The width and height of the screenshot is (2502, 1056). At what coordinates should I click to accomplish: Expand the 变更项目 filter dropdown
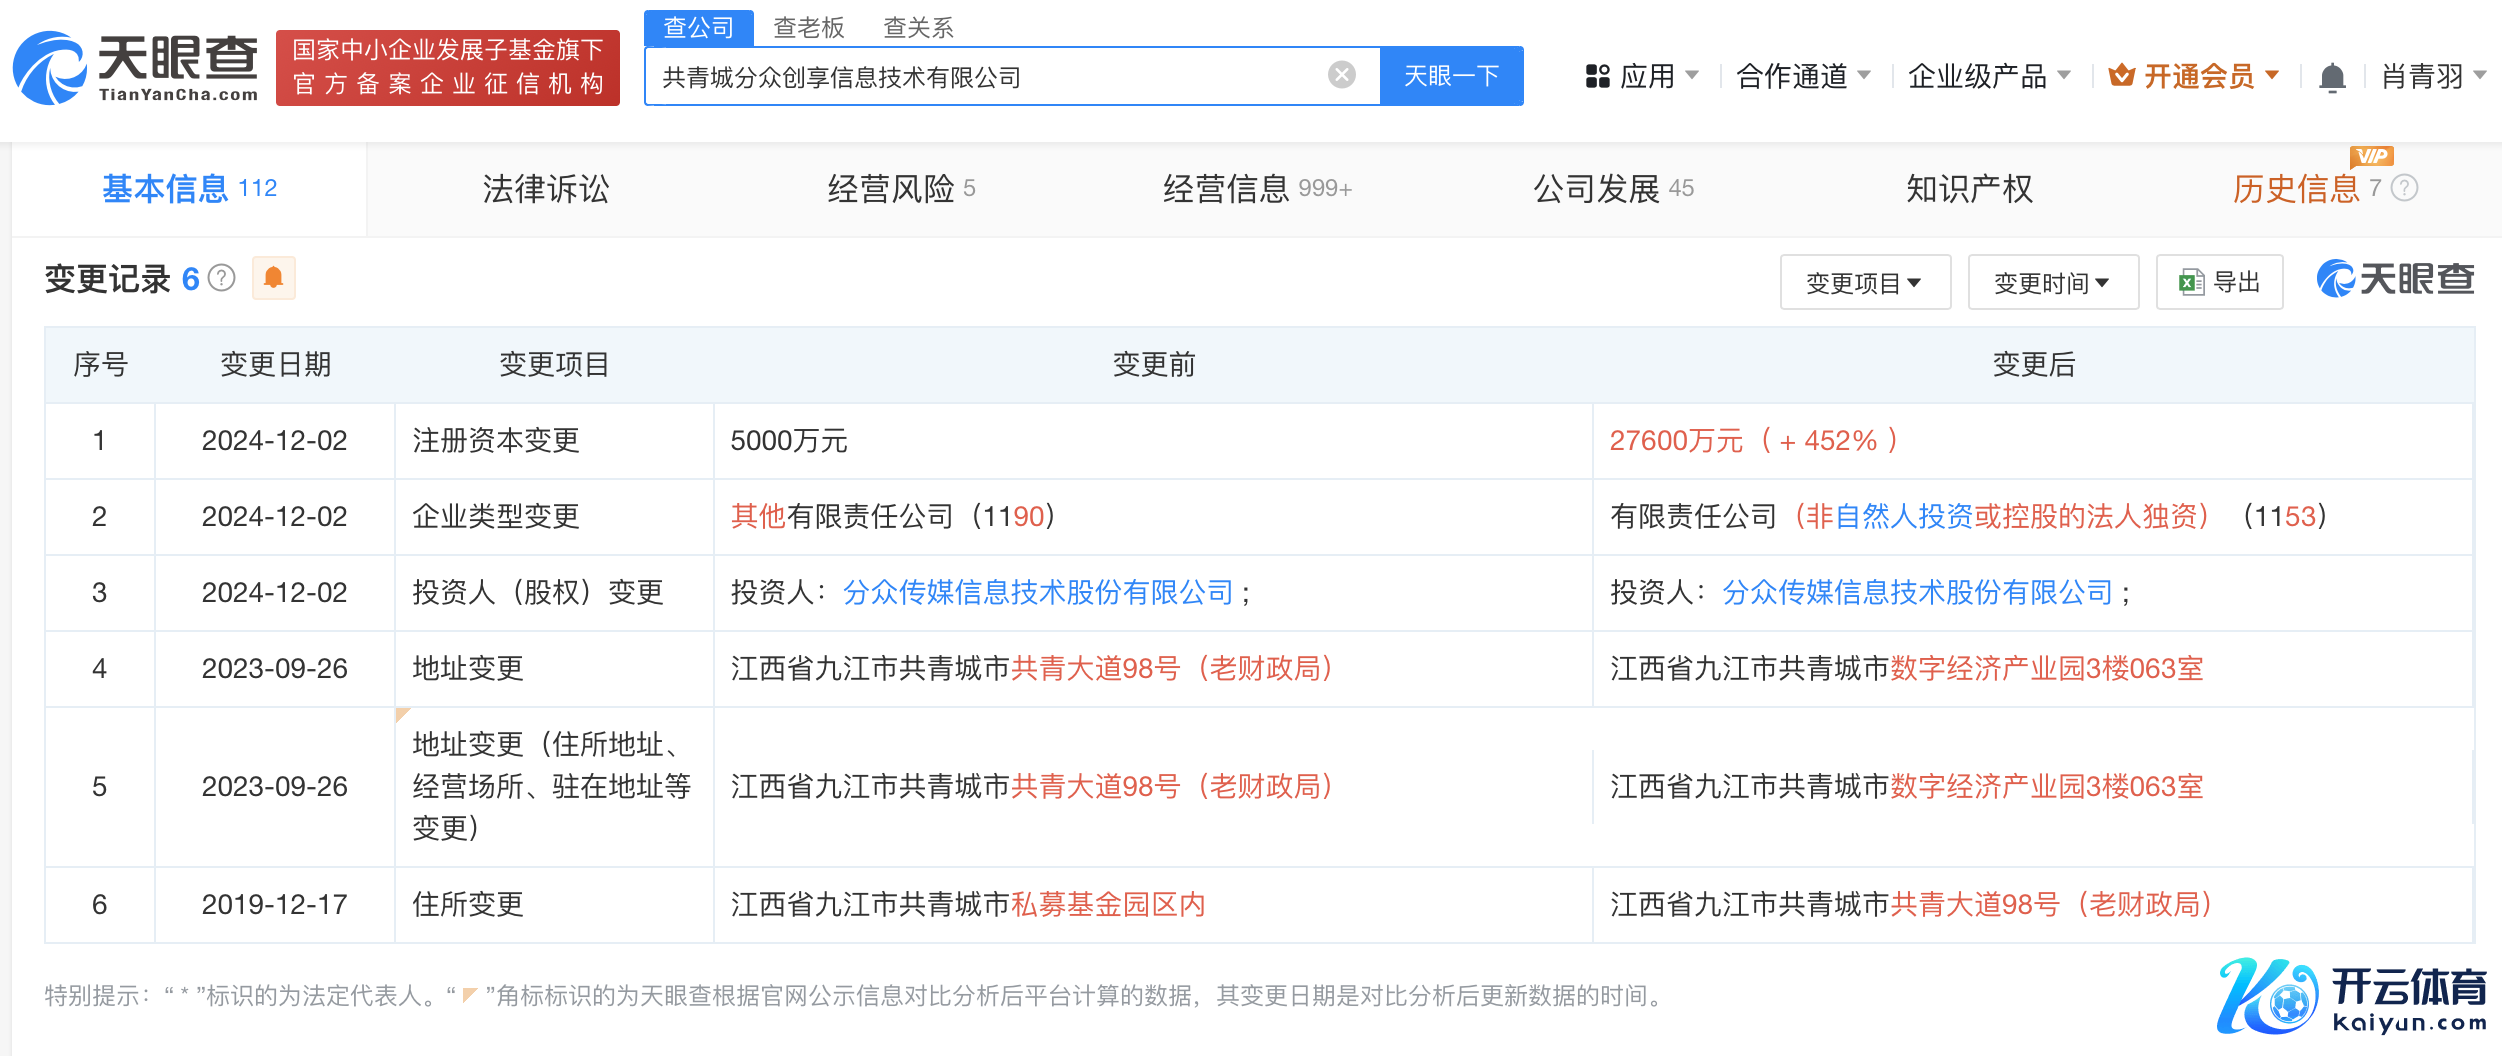1864,283
